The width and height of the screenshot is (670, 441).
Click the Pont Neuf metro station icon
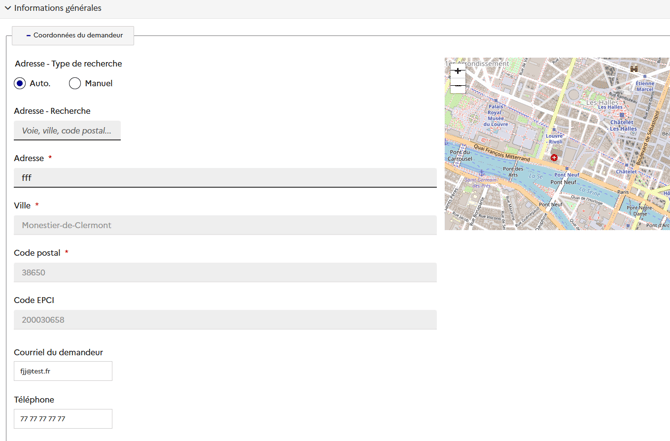[567, 169]
